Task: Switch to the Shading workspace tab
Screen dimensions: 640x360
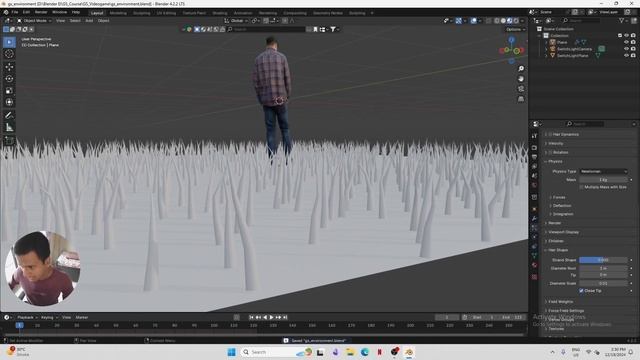Action: tap(220, 13)
